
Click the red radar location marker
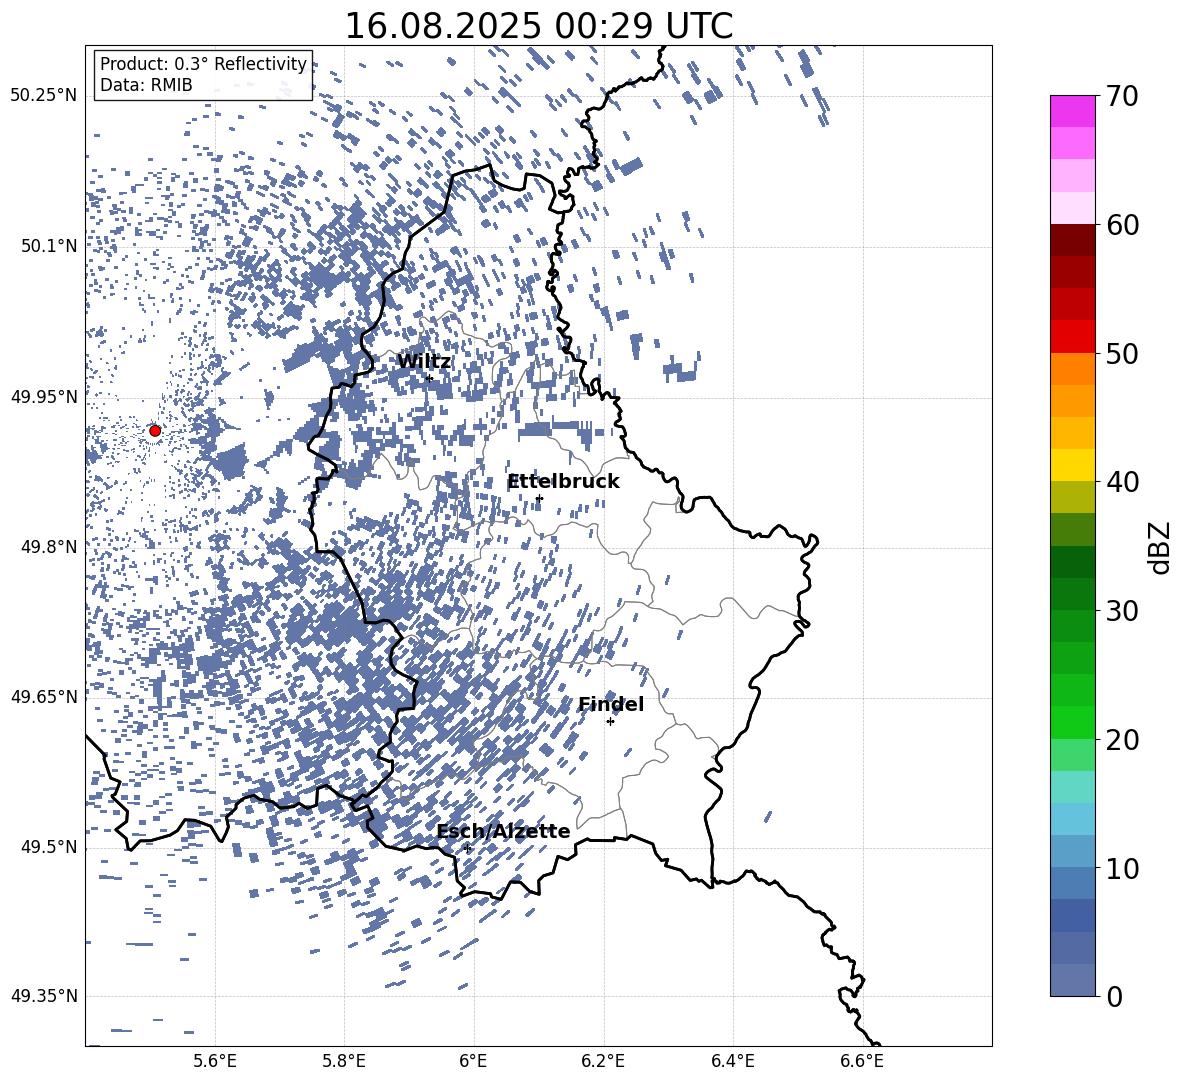(x=155, y=430)
